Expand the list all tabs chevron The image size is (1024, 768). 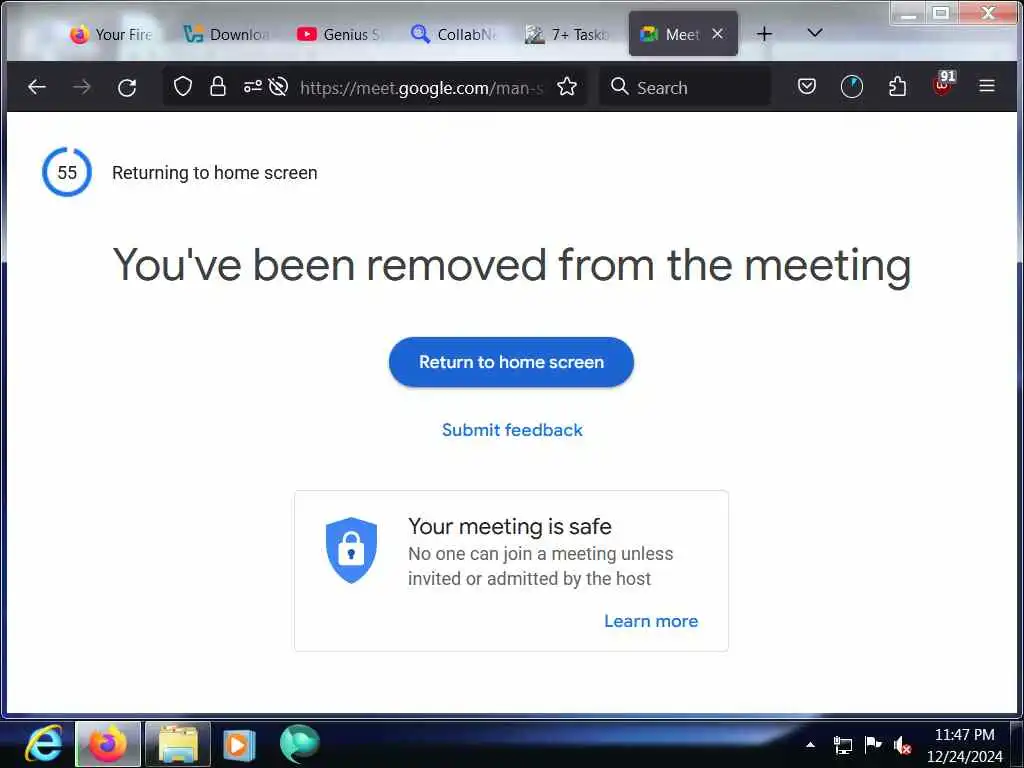click(814, 33)
